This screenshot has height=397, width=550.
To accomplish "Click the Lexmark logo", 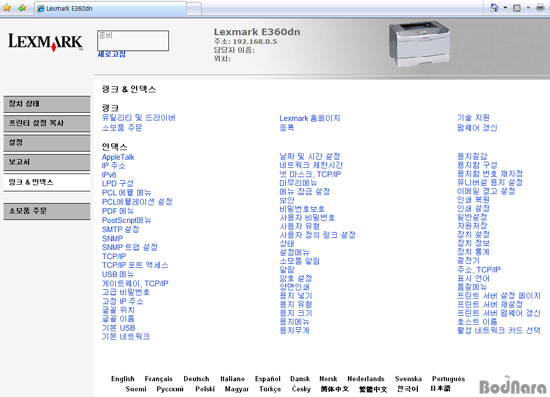I will tap(45, 42).
